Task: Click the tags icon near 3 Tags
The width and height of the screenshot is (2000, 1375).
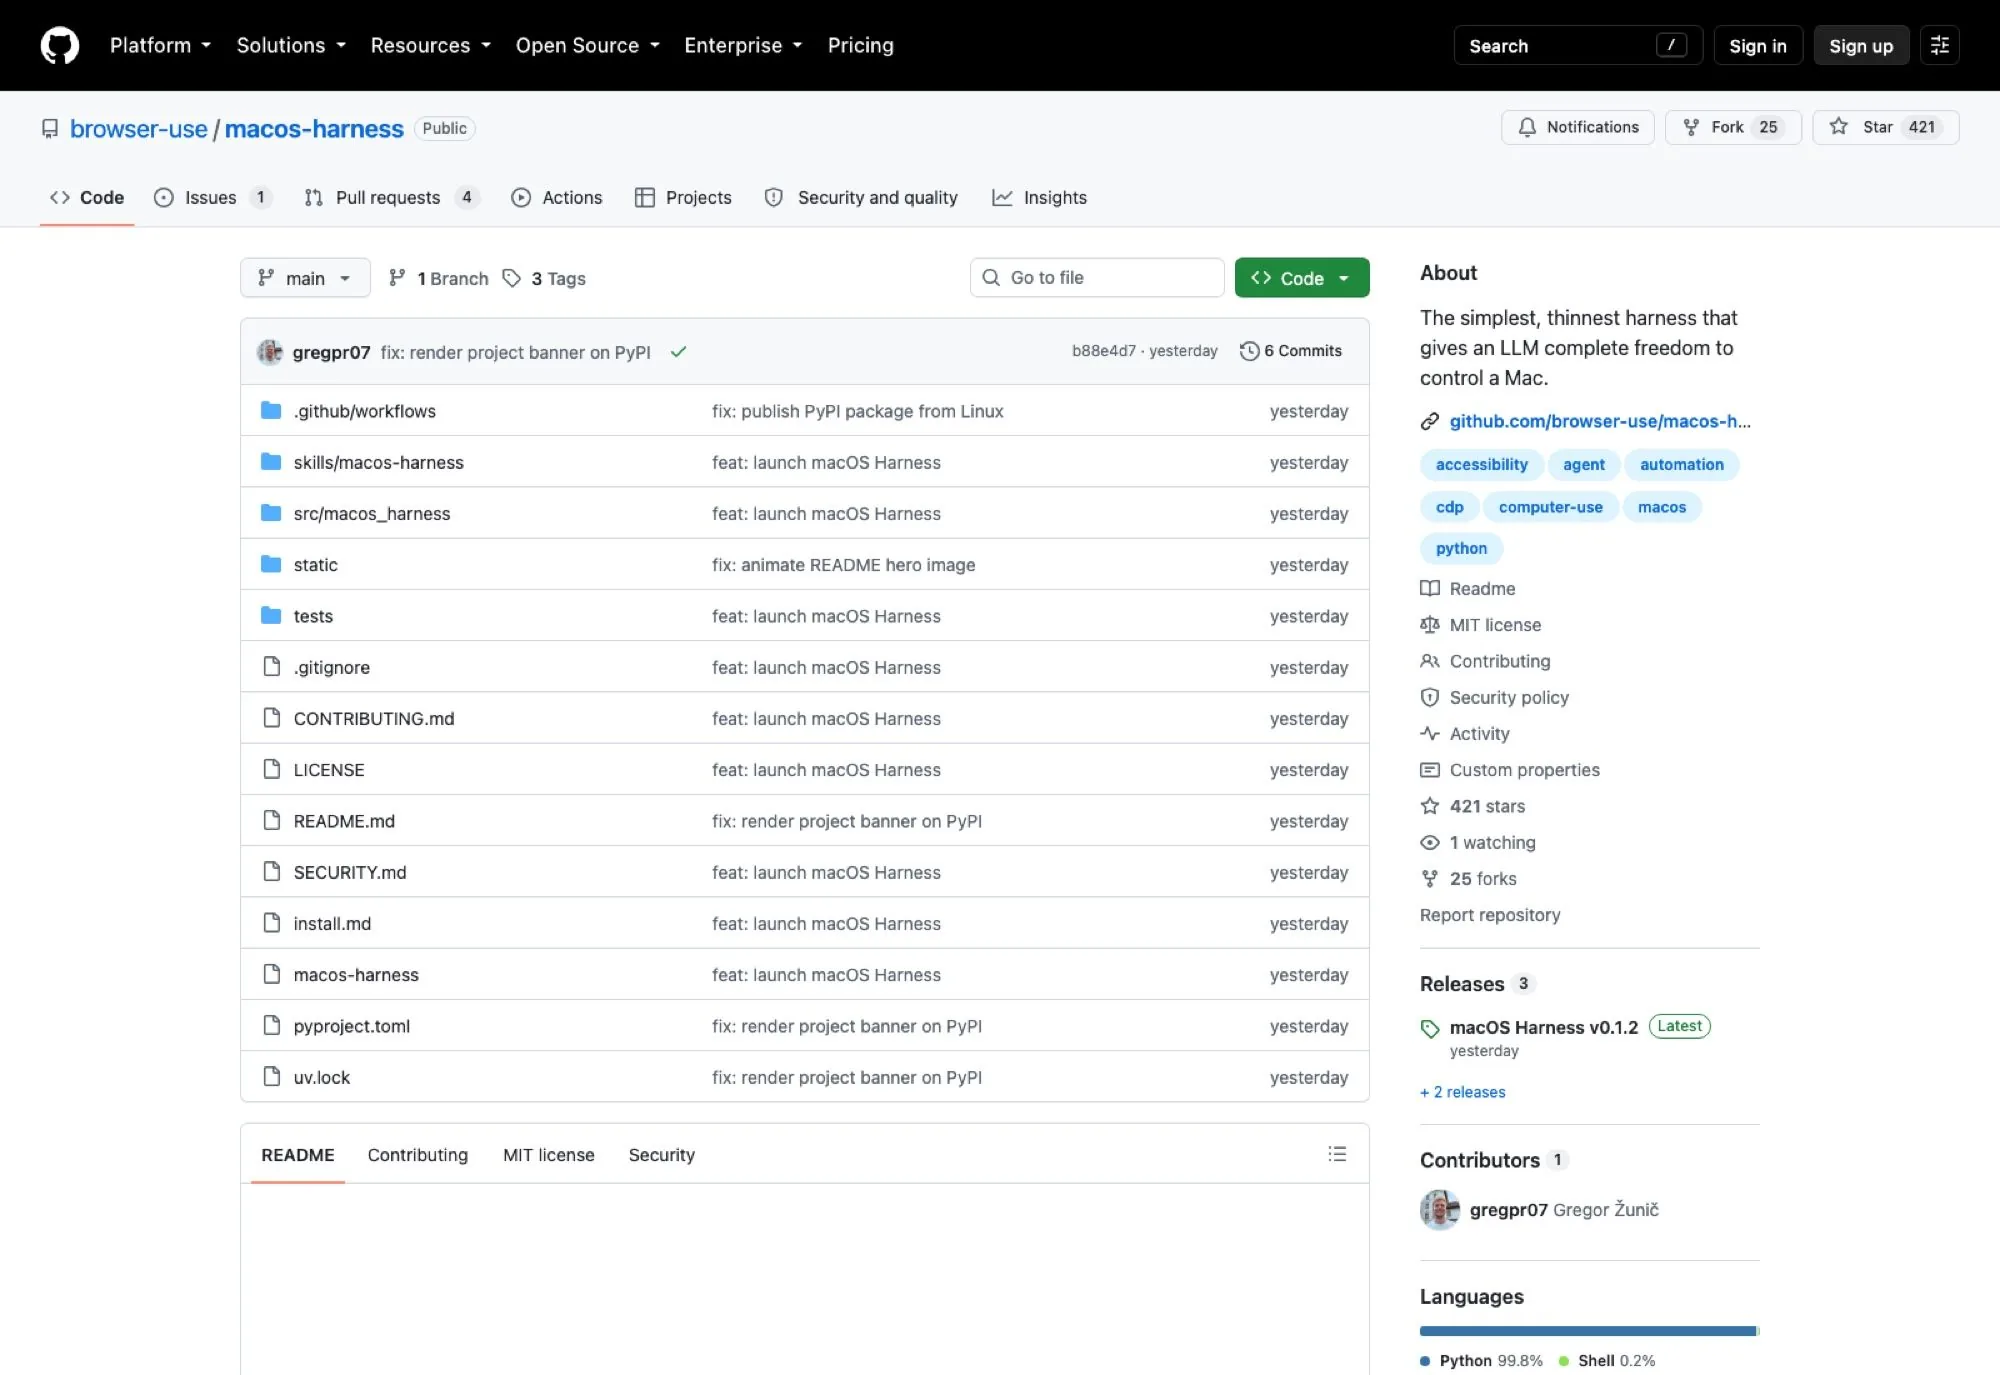Action: (512, 278)
